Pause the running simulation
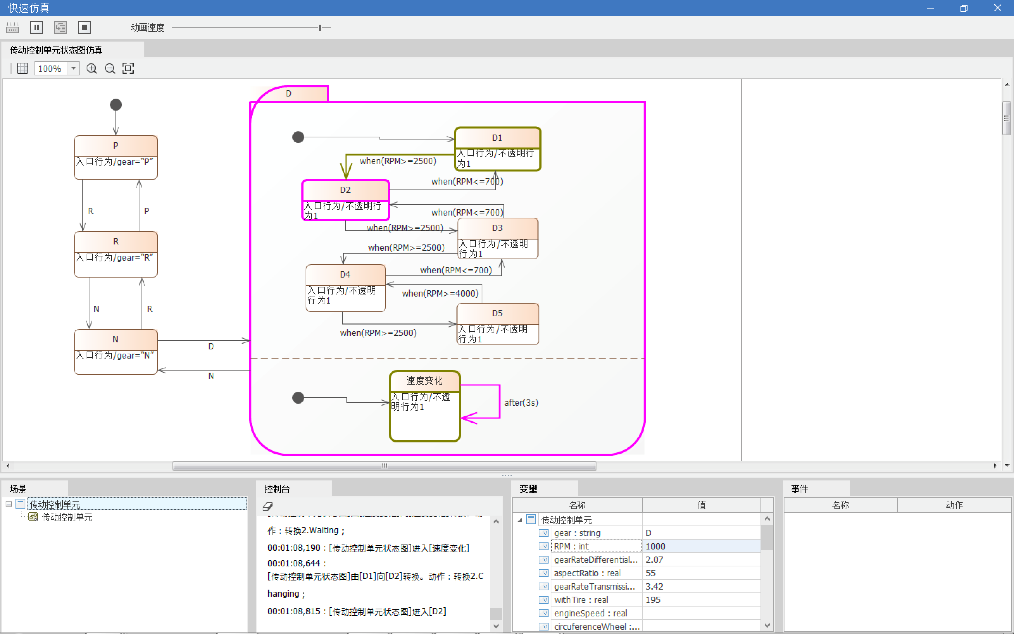 coord(36,27)
